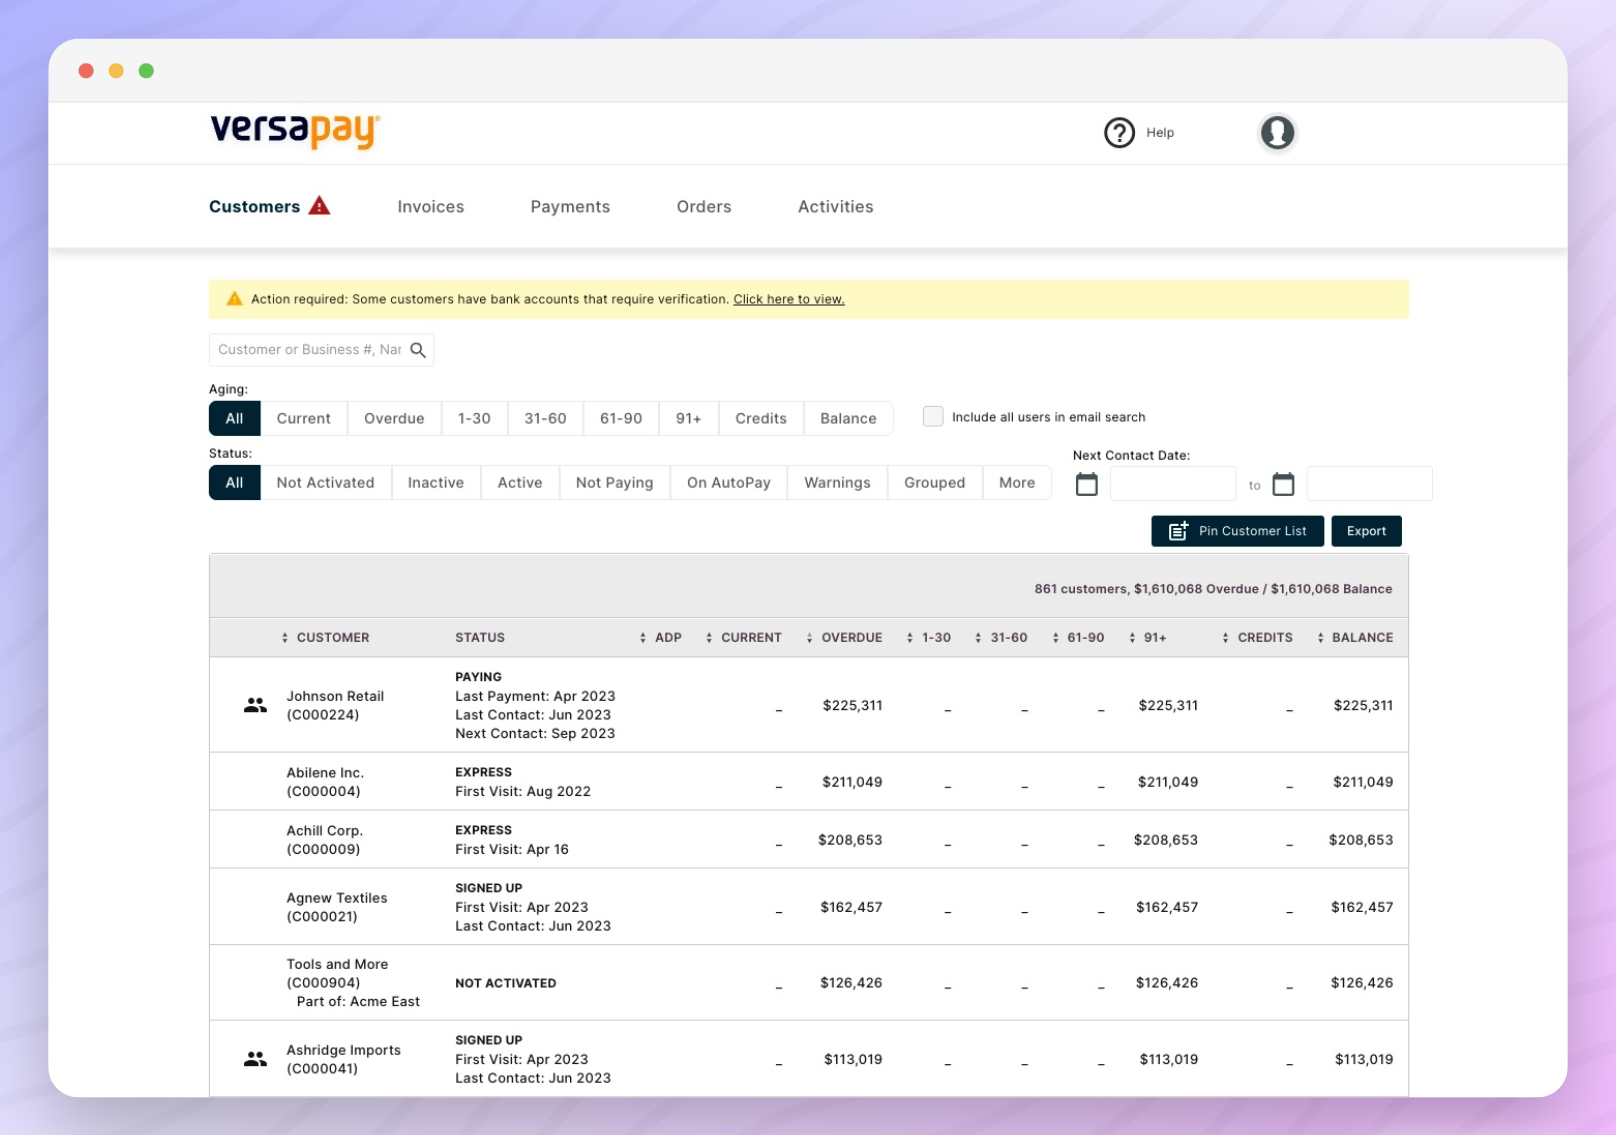Filter aging by Credits
Image resolution: width=1616 pixels, height=1135 pixels.
click(761, 418)
